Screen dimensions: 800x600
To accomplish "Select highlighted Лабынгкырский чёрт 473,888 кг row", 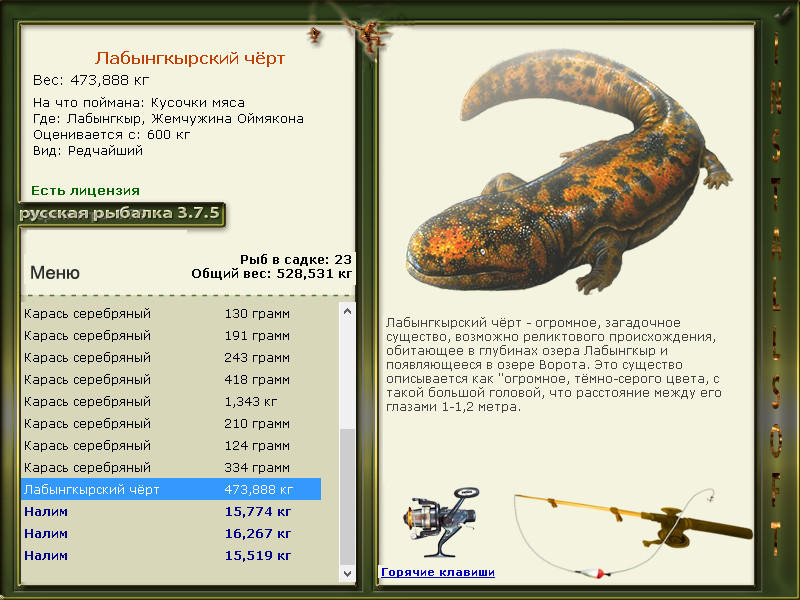I will pos(171,489).
